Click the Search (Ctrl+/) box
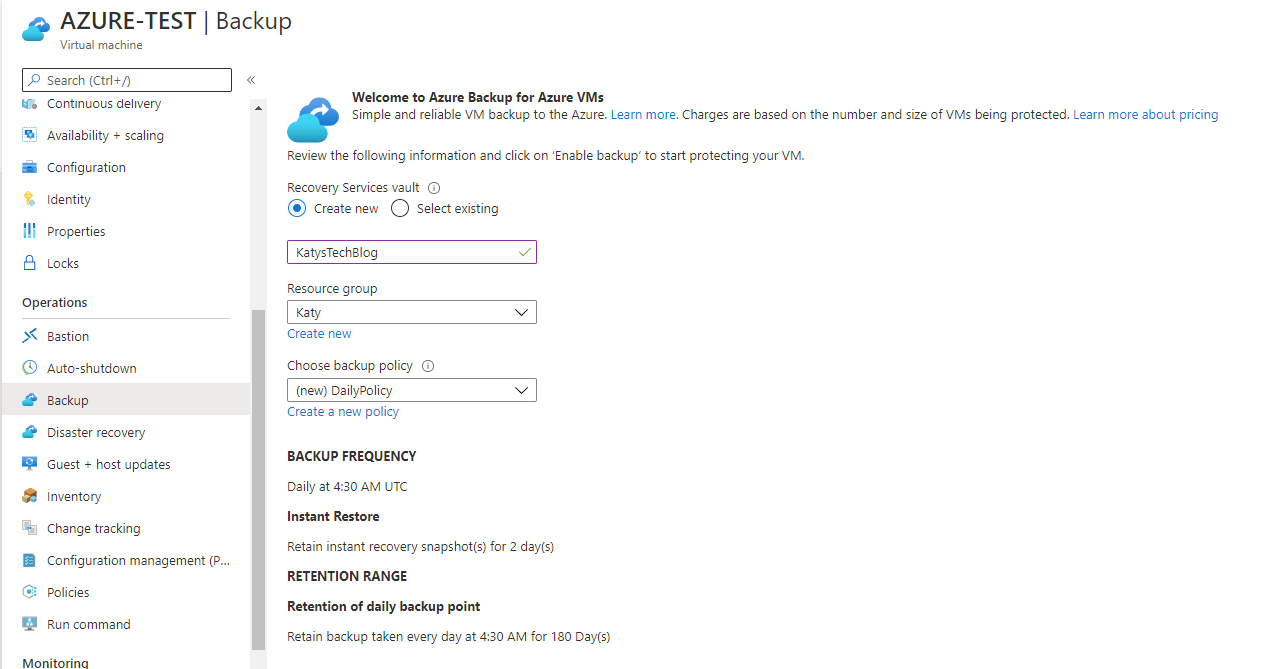This screenshot has width=1269, height=669. (x=127, y=80)
